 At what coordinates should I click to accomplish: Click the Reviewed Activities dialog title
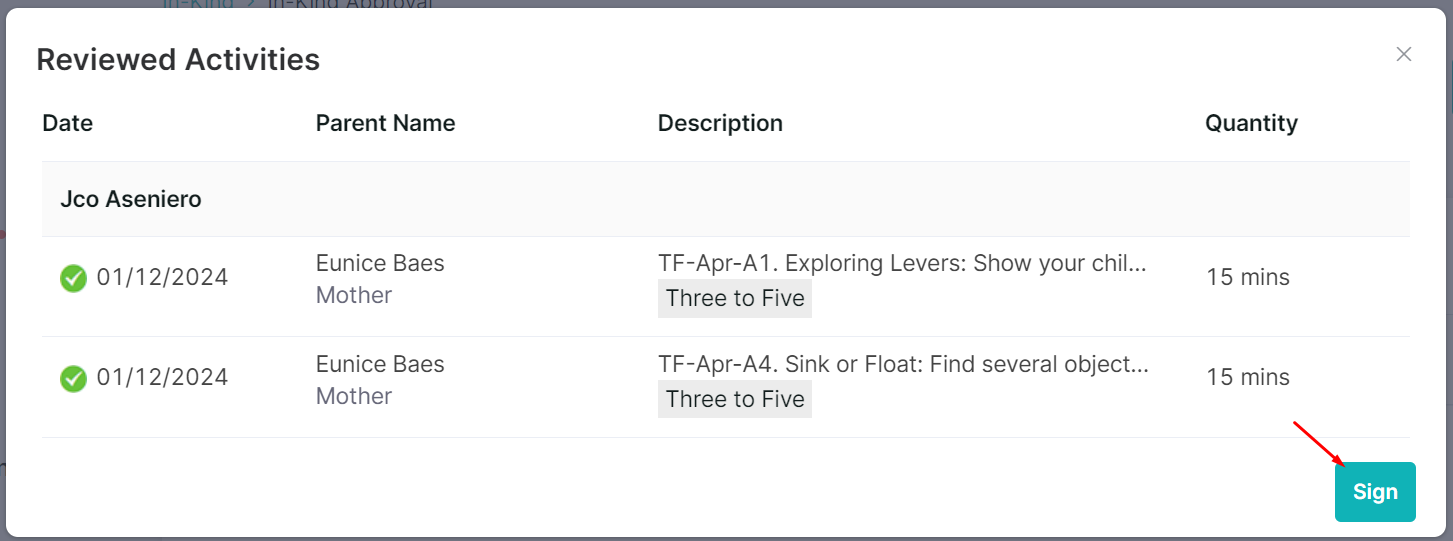(x=178, y=60)
